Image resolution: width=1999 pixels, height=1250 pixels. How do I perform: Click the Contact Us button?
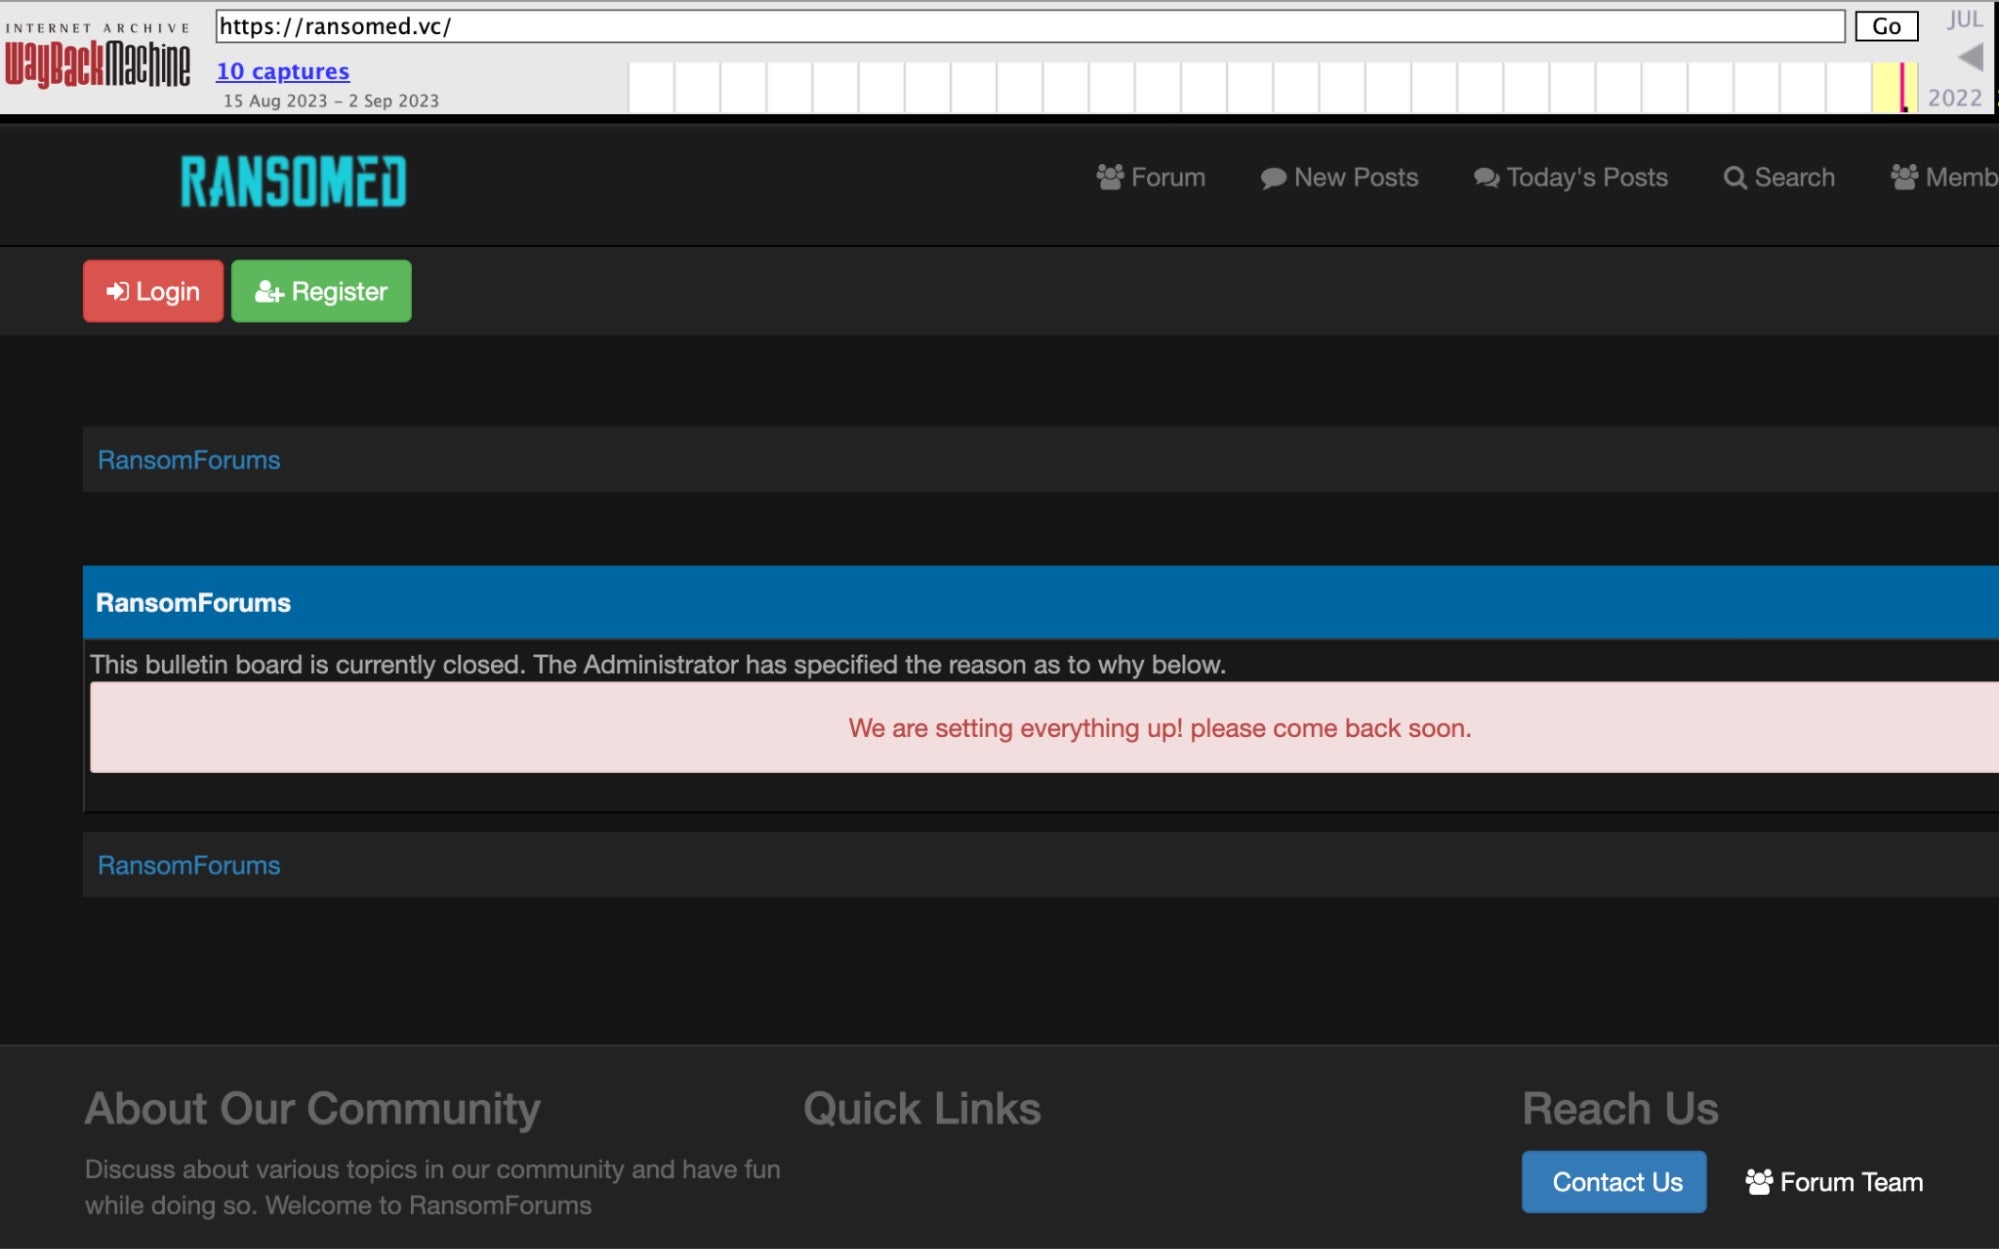[1614, 1181]
